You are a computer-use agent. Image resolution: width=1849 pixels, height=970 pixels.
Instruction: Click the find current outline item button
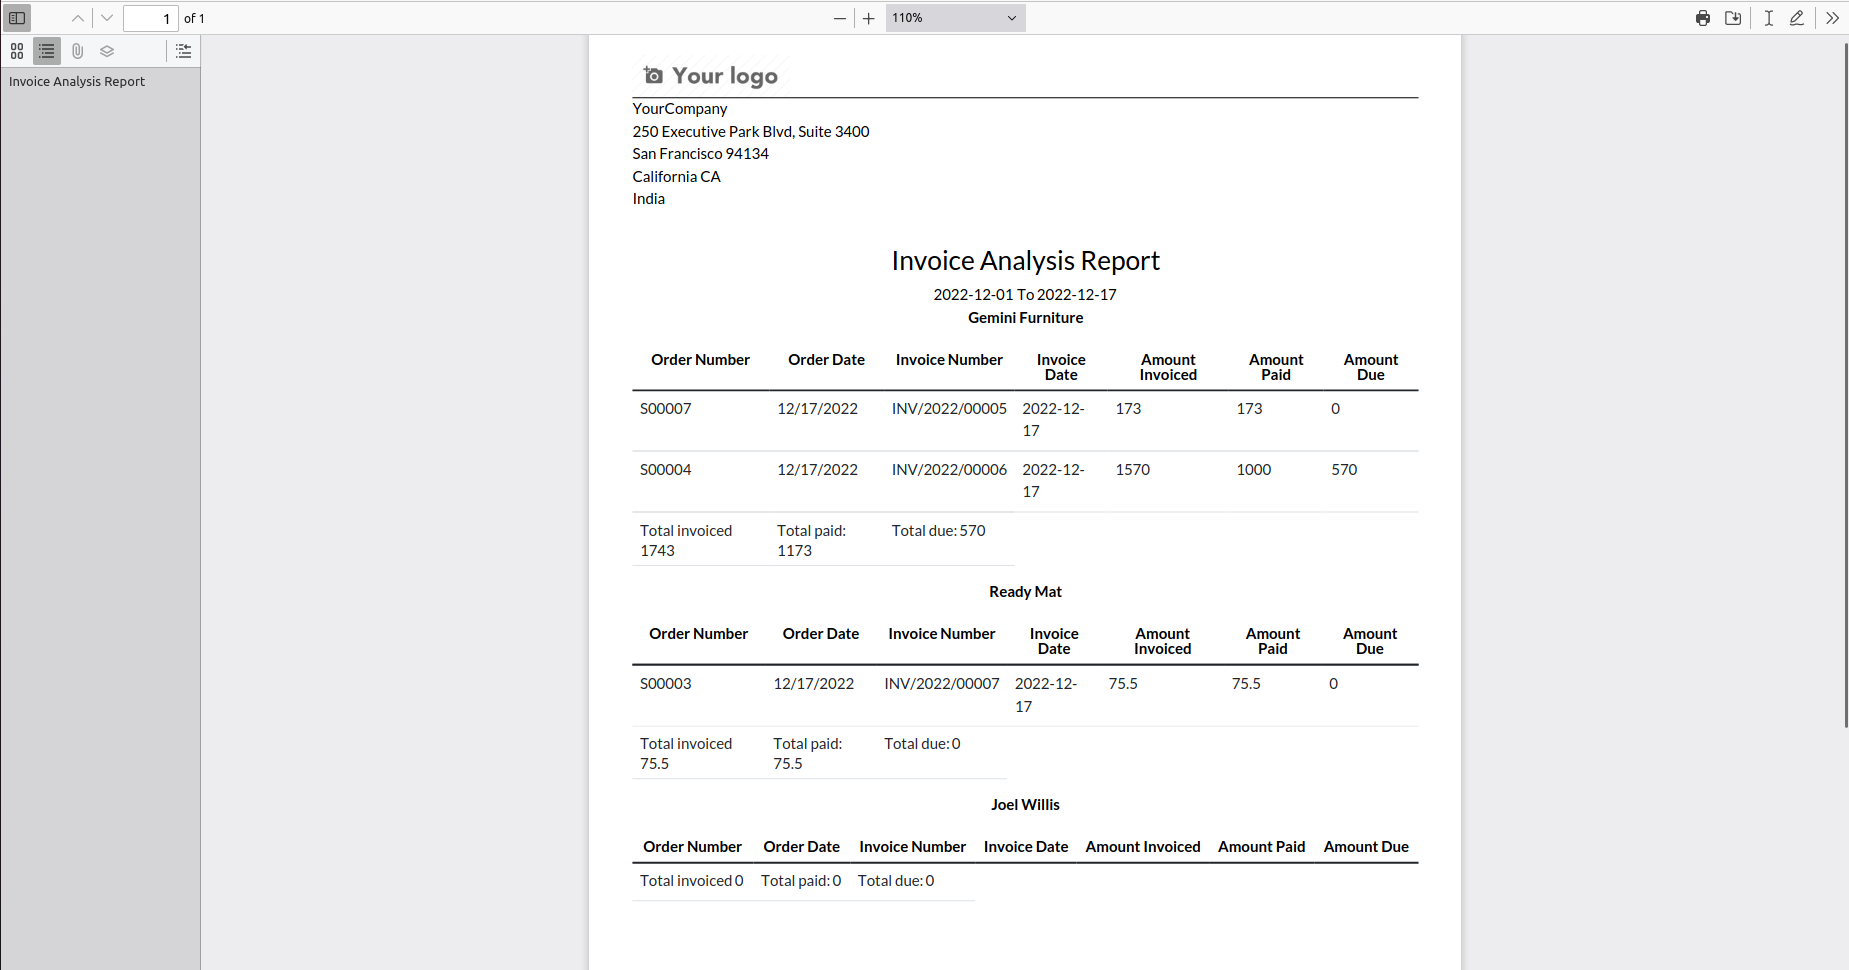[x=184, y=51]
